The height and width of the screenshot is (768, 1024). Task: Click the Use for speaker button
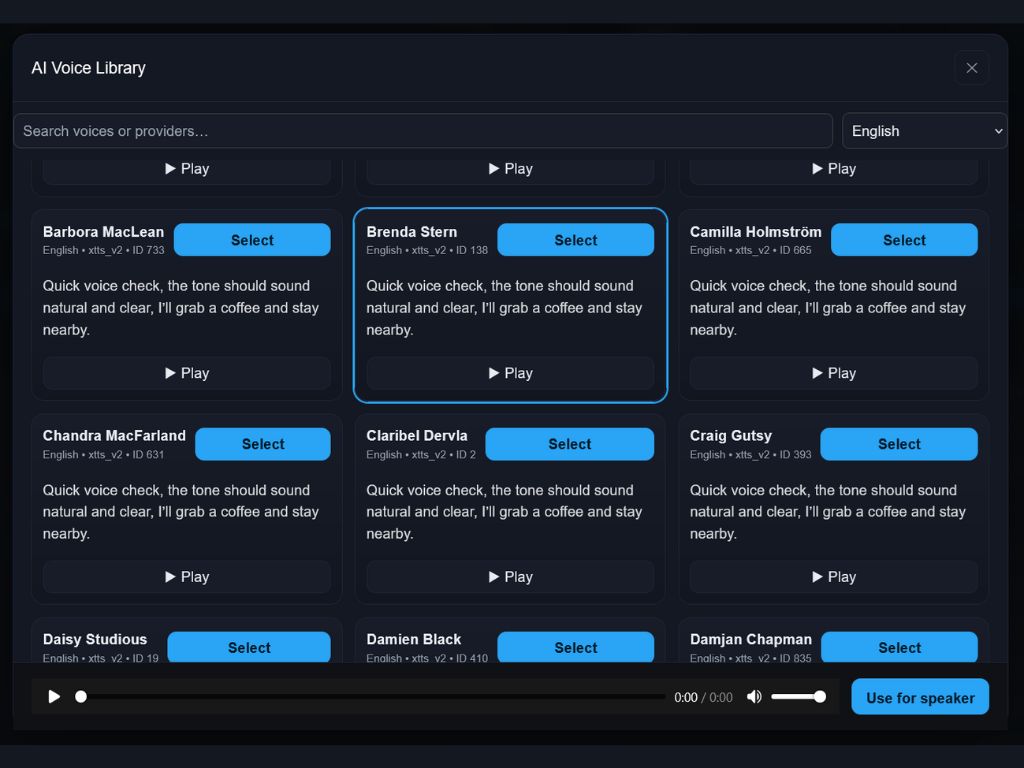click(x=919, y=696)
